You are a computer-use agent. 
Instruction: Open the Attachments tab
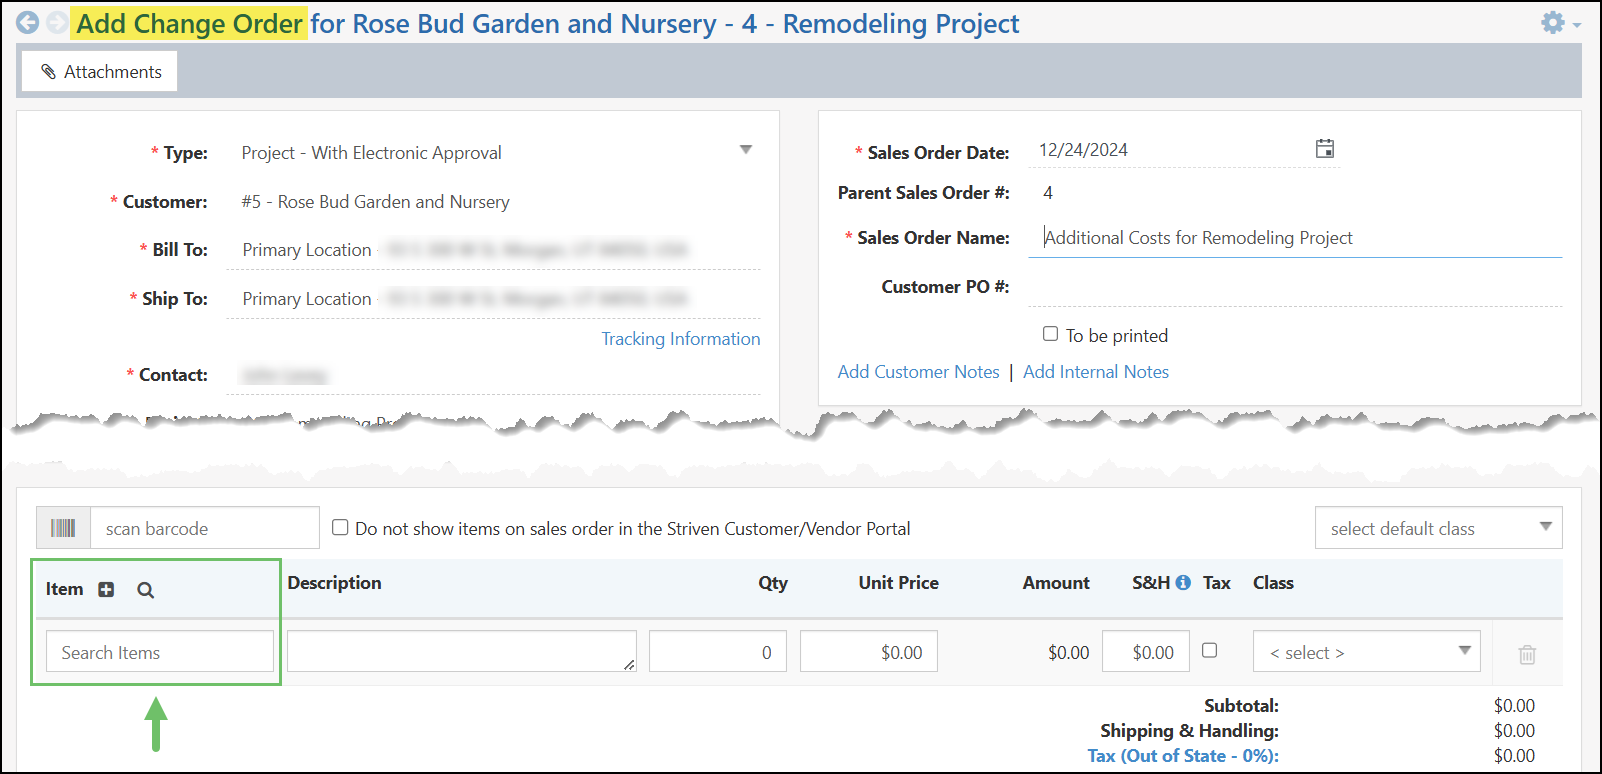click(100, 72)
